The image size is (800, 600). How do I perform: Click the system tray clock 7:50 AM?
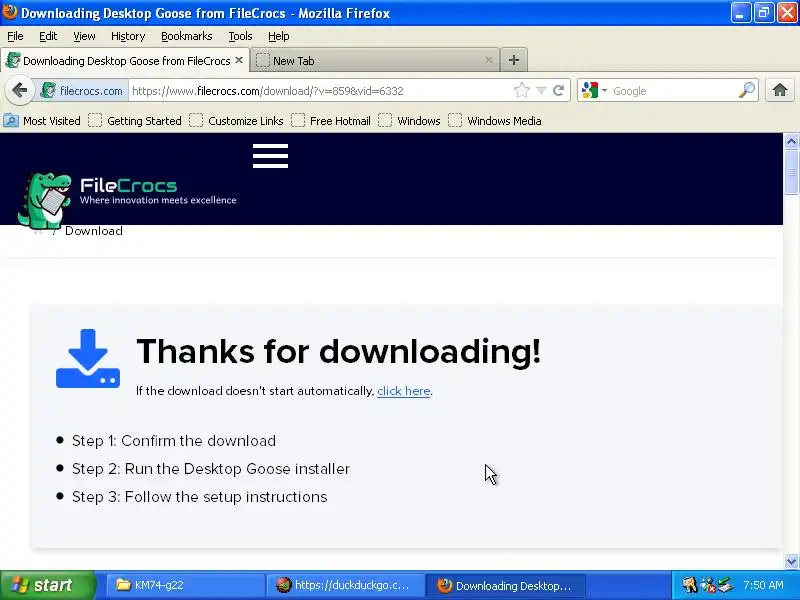point(763,585)
